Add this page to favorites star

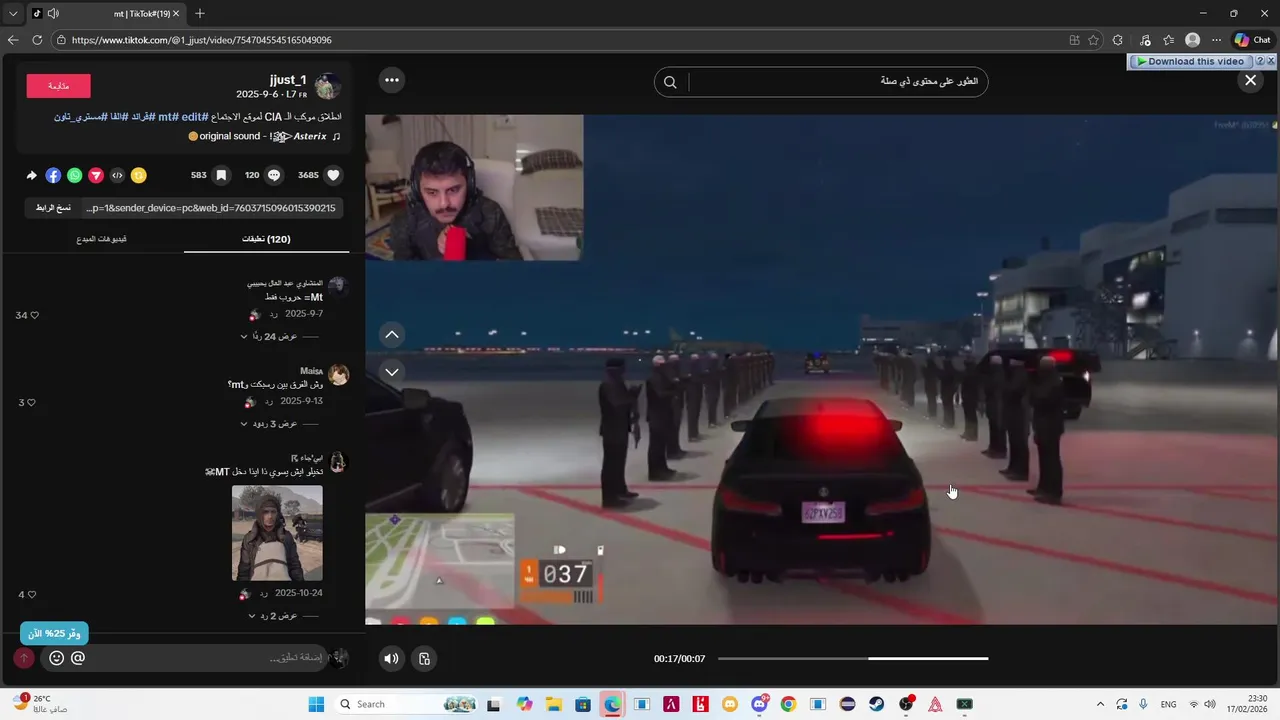pyautogui.click(x=1093, y=40)
